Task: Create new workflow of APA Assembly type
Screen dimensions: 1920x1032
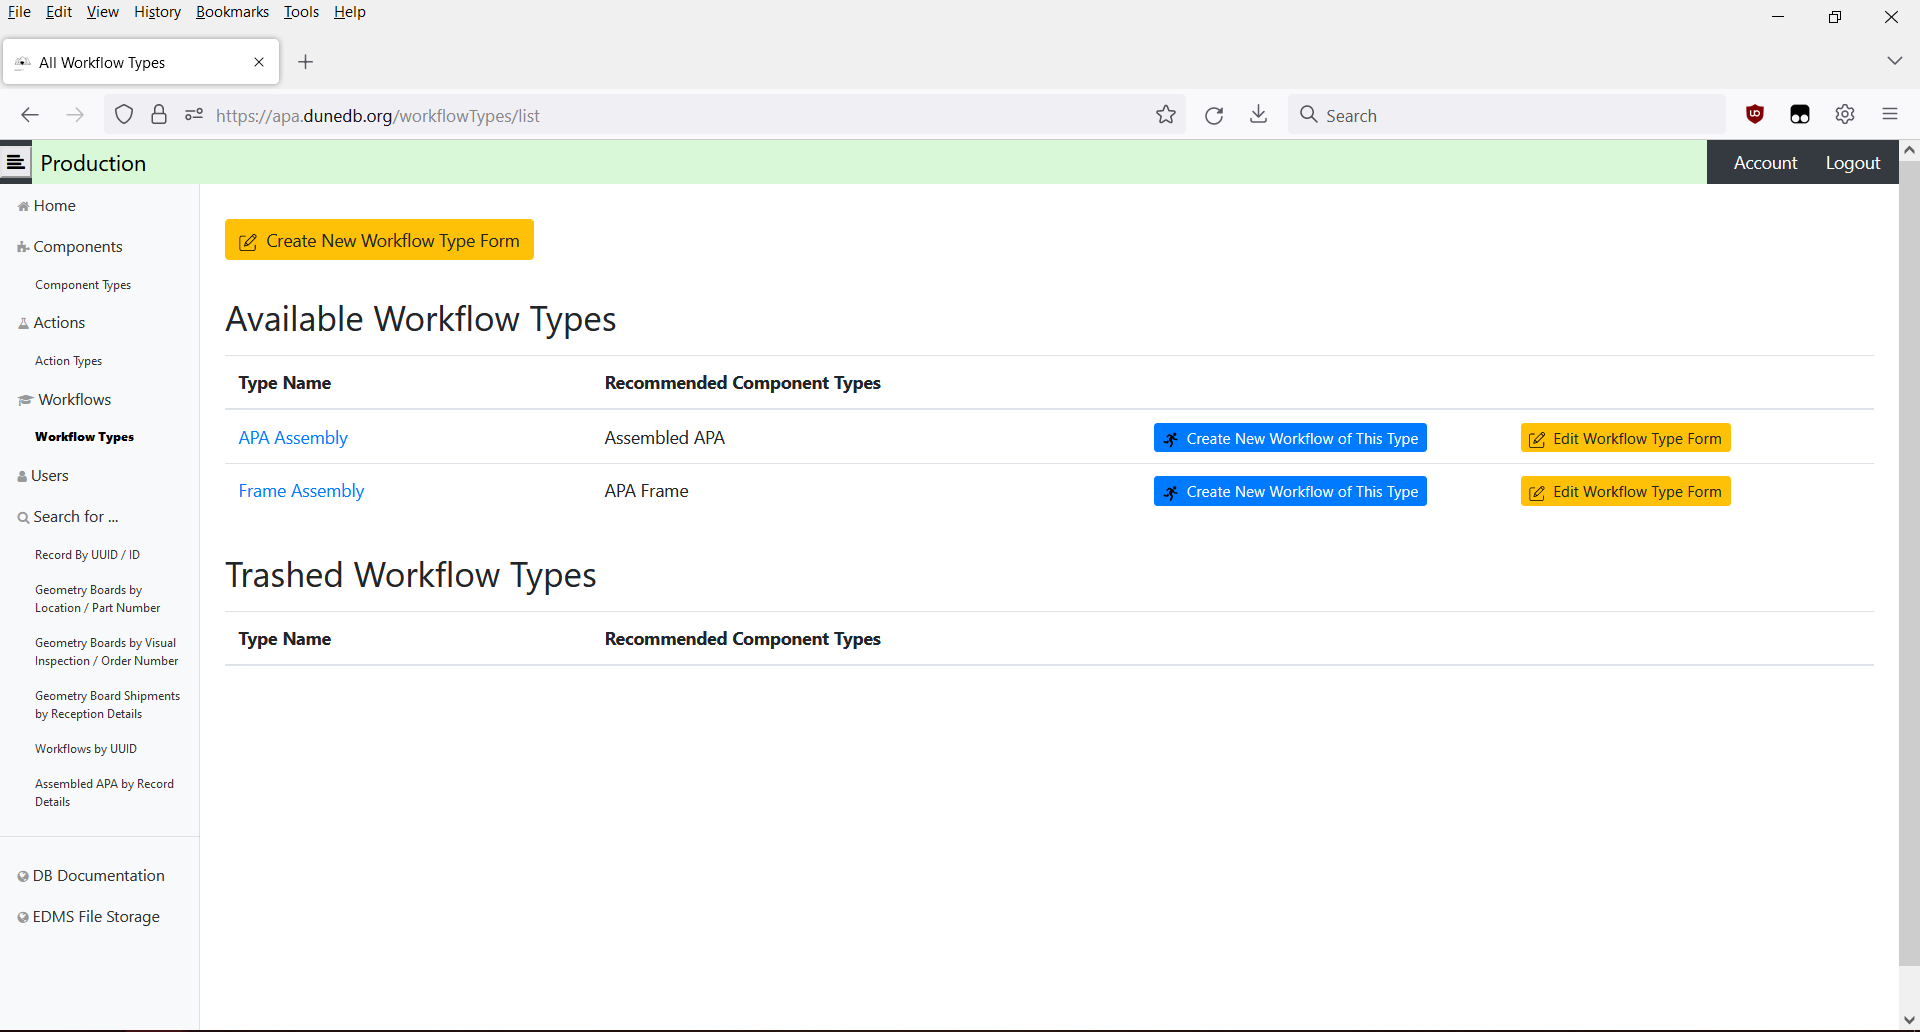Action: (x=1290, y=438)
